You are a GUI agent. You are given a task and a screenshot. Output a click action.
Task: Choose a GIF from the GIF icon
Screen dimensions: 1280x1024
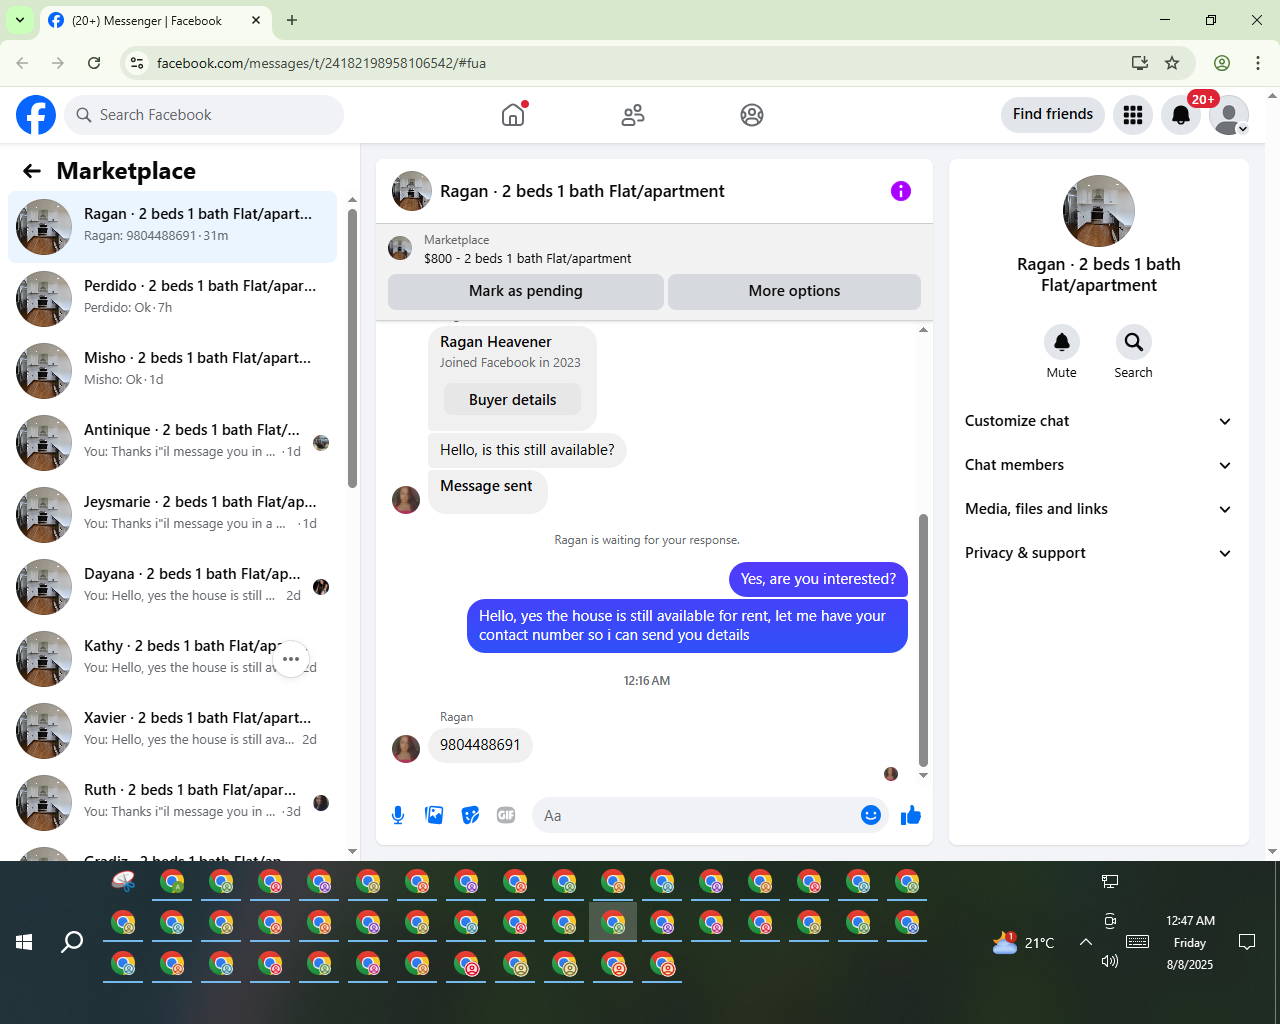[x=506, y=815]
